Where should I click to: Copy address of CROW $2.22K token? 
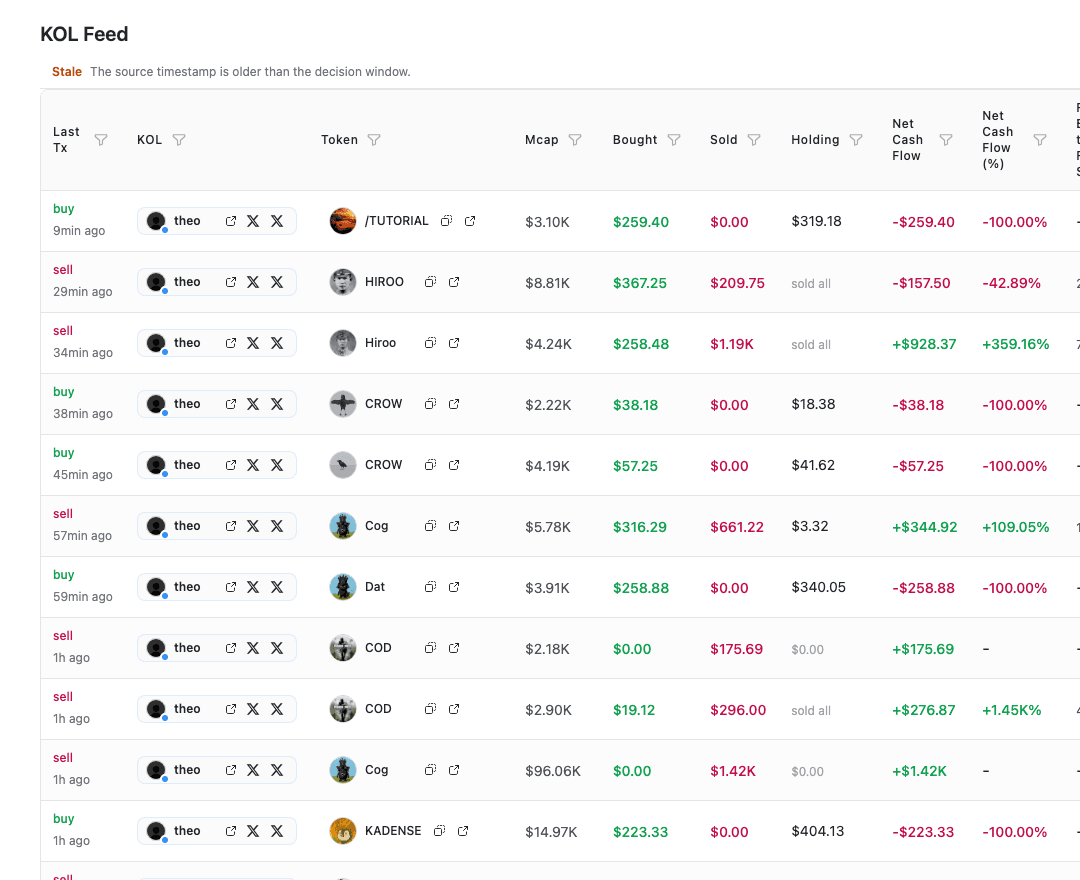click(x=430, y=404)
